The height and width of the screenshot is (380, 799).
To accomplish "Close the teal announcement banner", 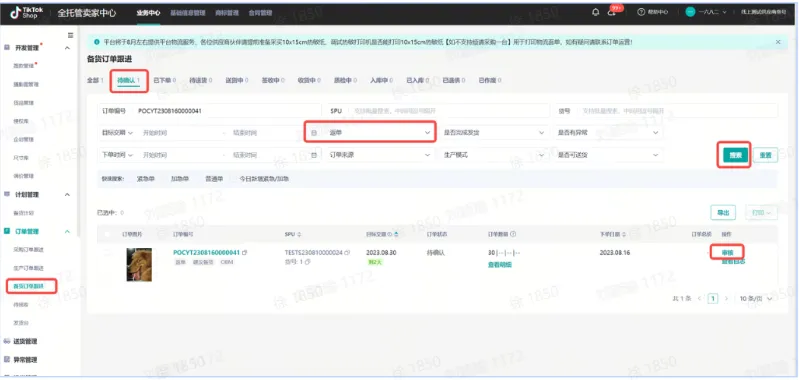I will coord(778,42).
